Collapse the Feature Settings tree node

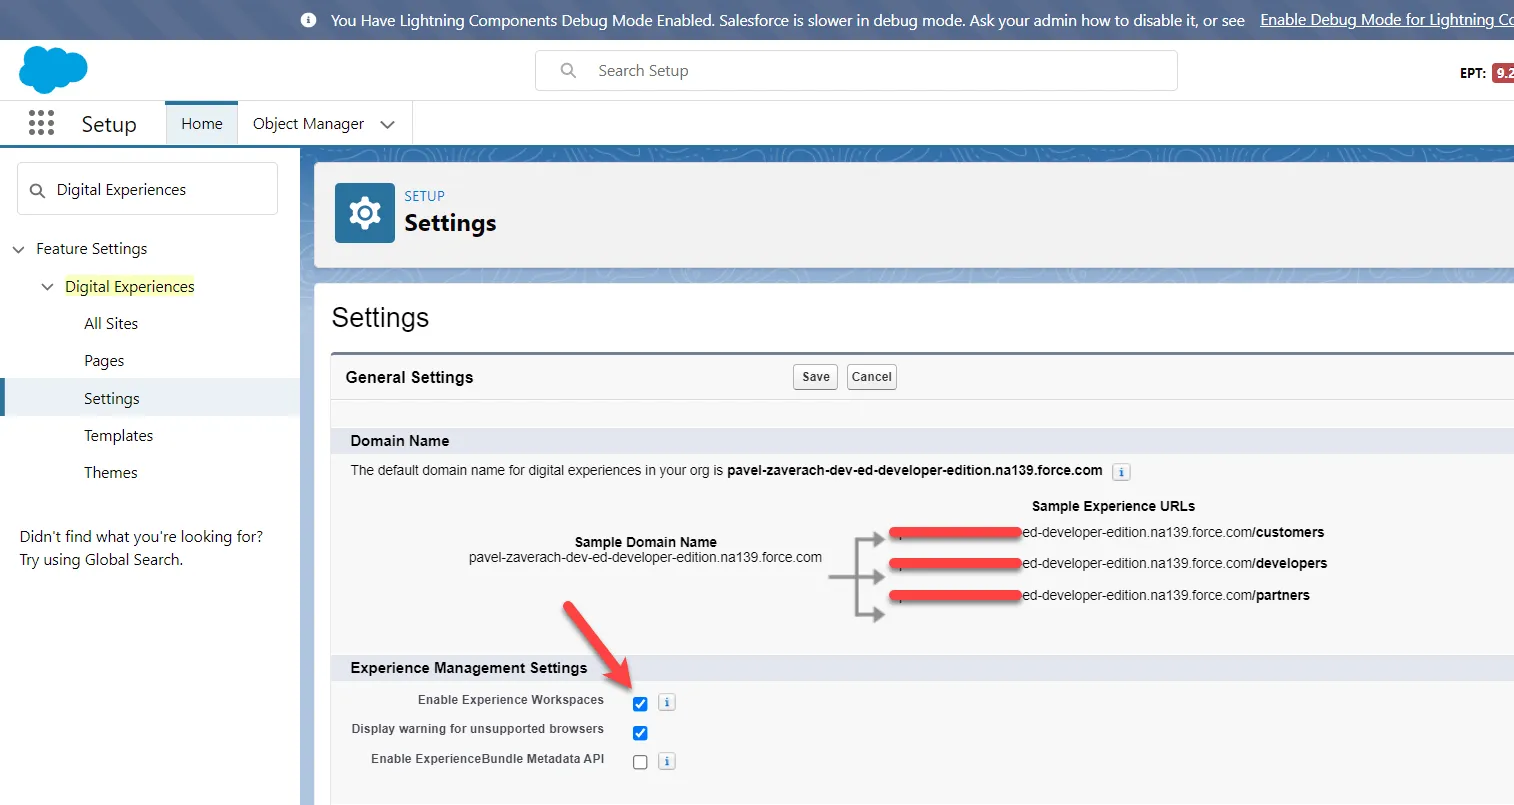tap(18, 249)
